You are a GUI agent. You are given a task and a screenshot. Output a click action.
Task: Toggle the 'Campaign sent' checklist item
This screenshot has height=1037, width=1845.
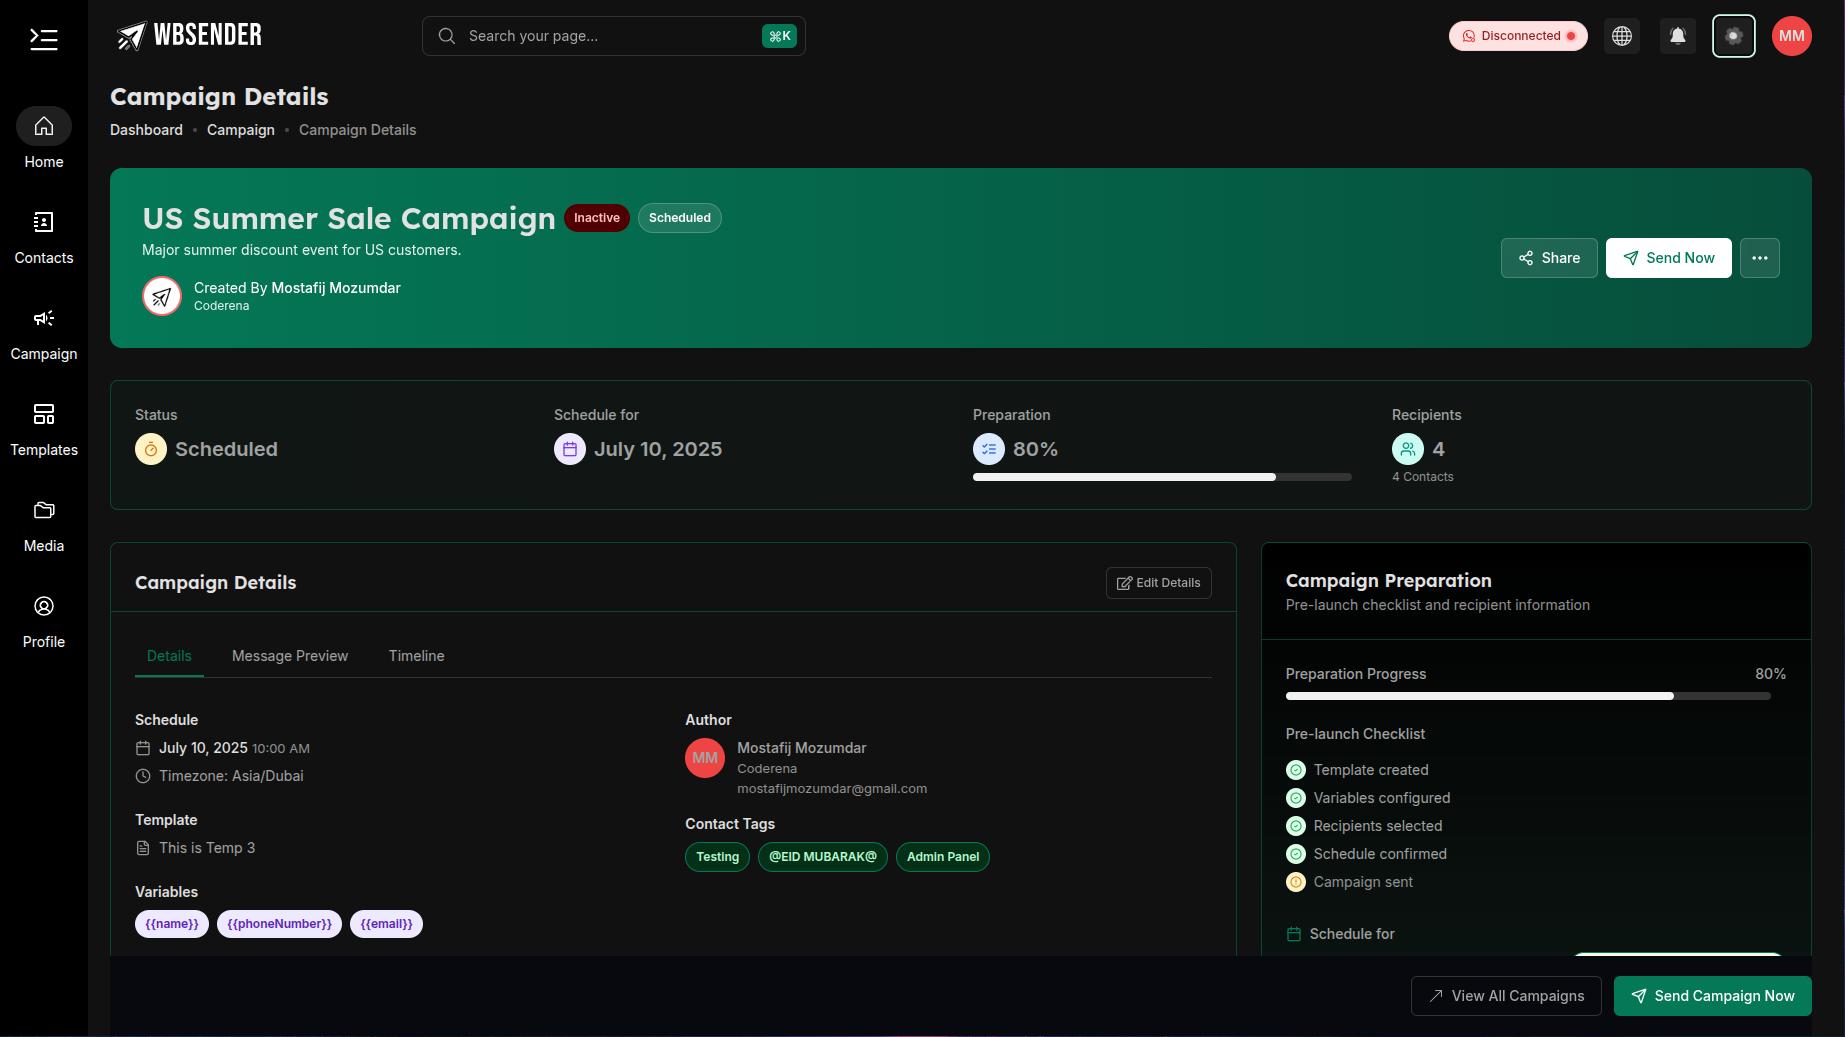1296,882
